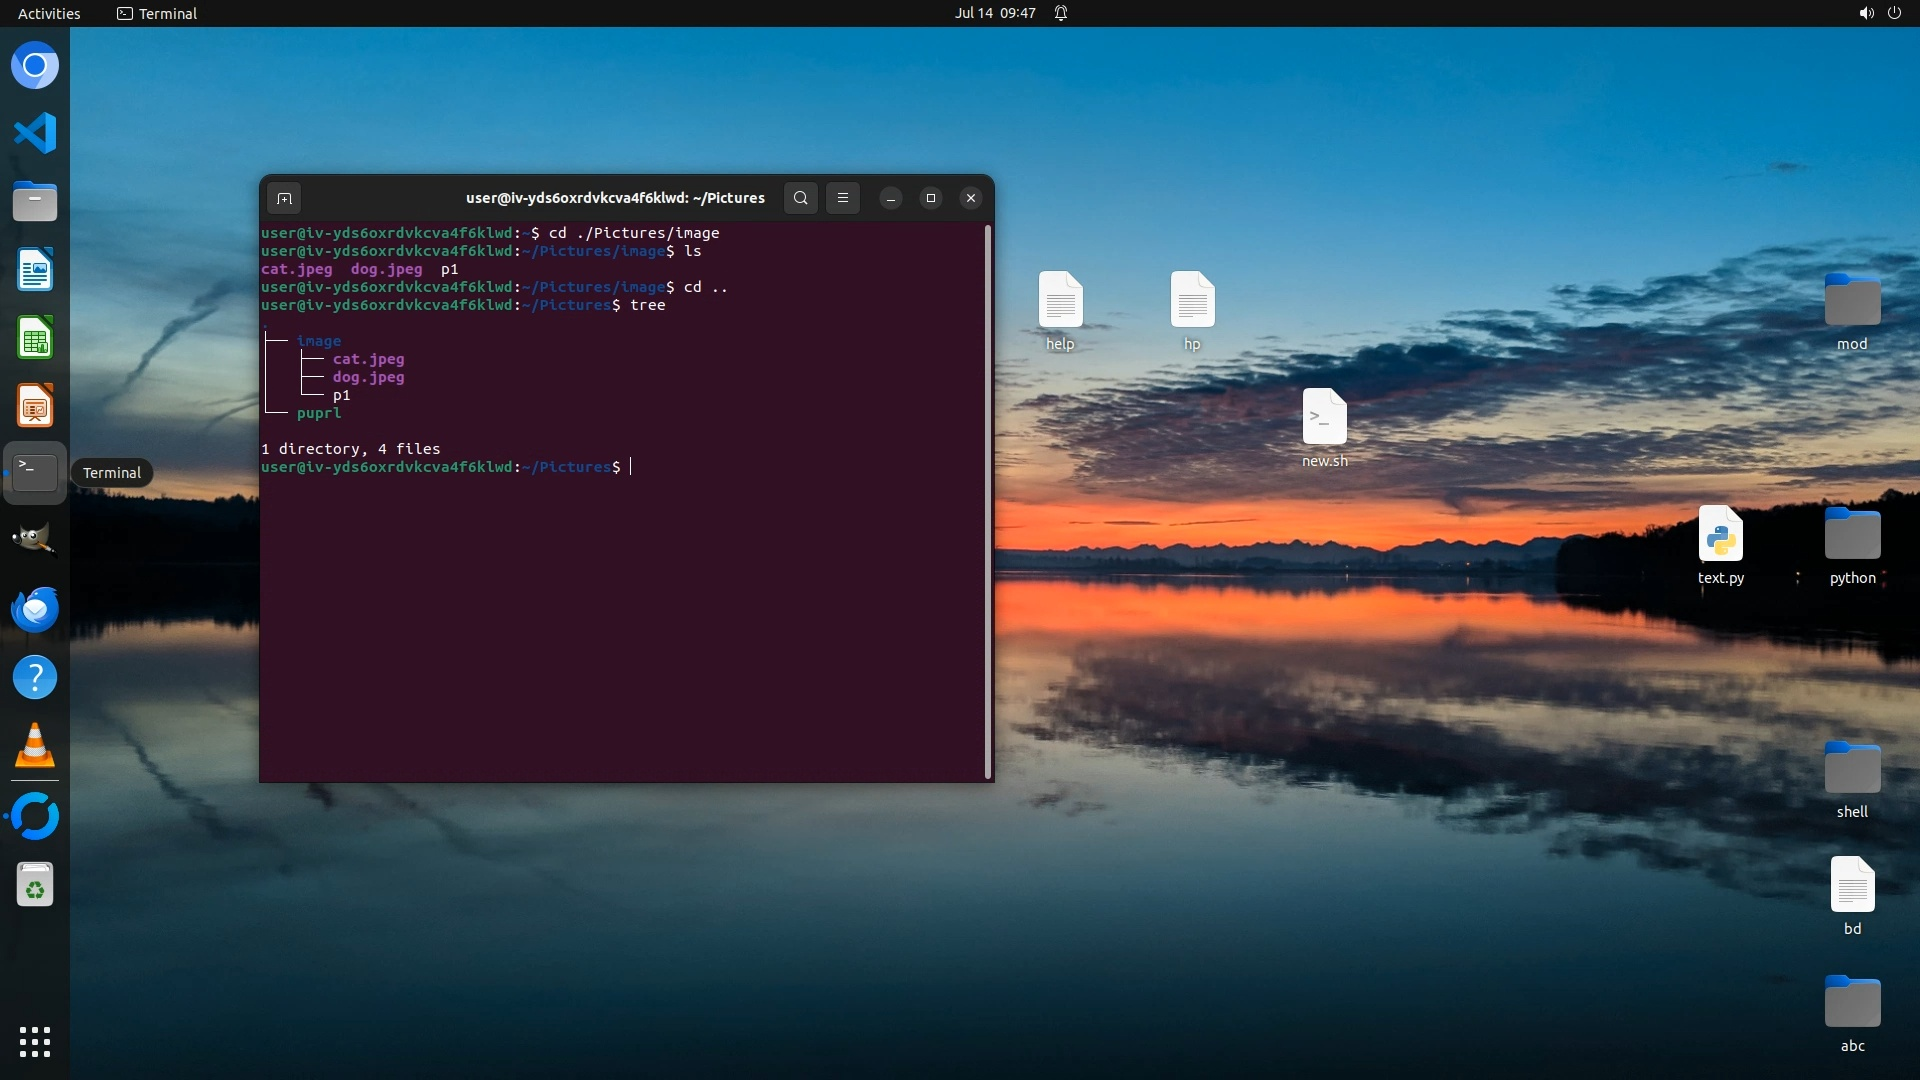
Task: Open the Trash from the dock
Action: 35,886
